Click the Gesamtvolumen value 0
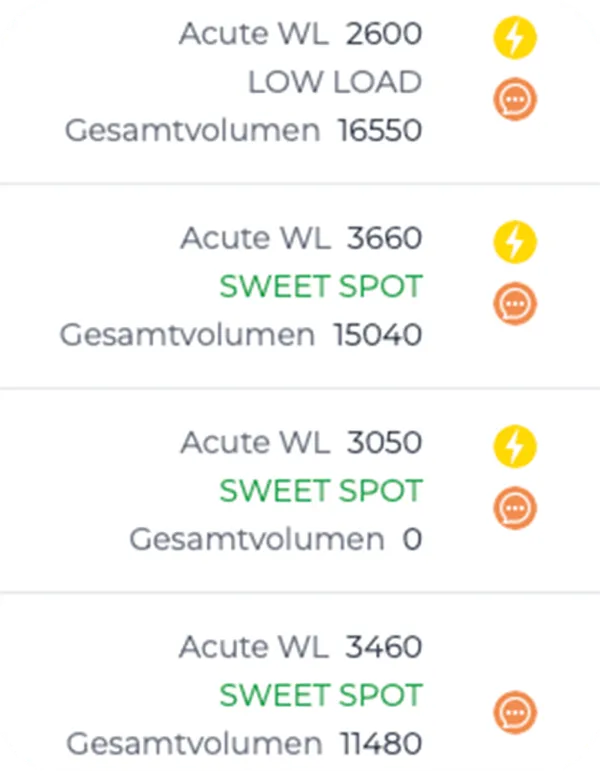The width and height of the screenshot is (600, 771). 412,540
